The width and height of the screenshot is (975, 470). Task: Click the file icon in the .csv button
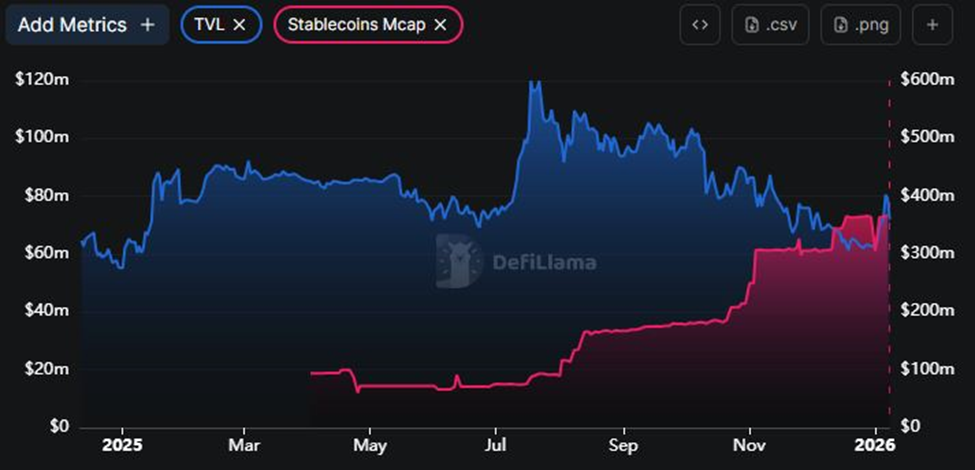(751, 25)
